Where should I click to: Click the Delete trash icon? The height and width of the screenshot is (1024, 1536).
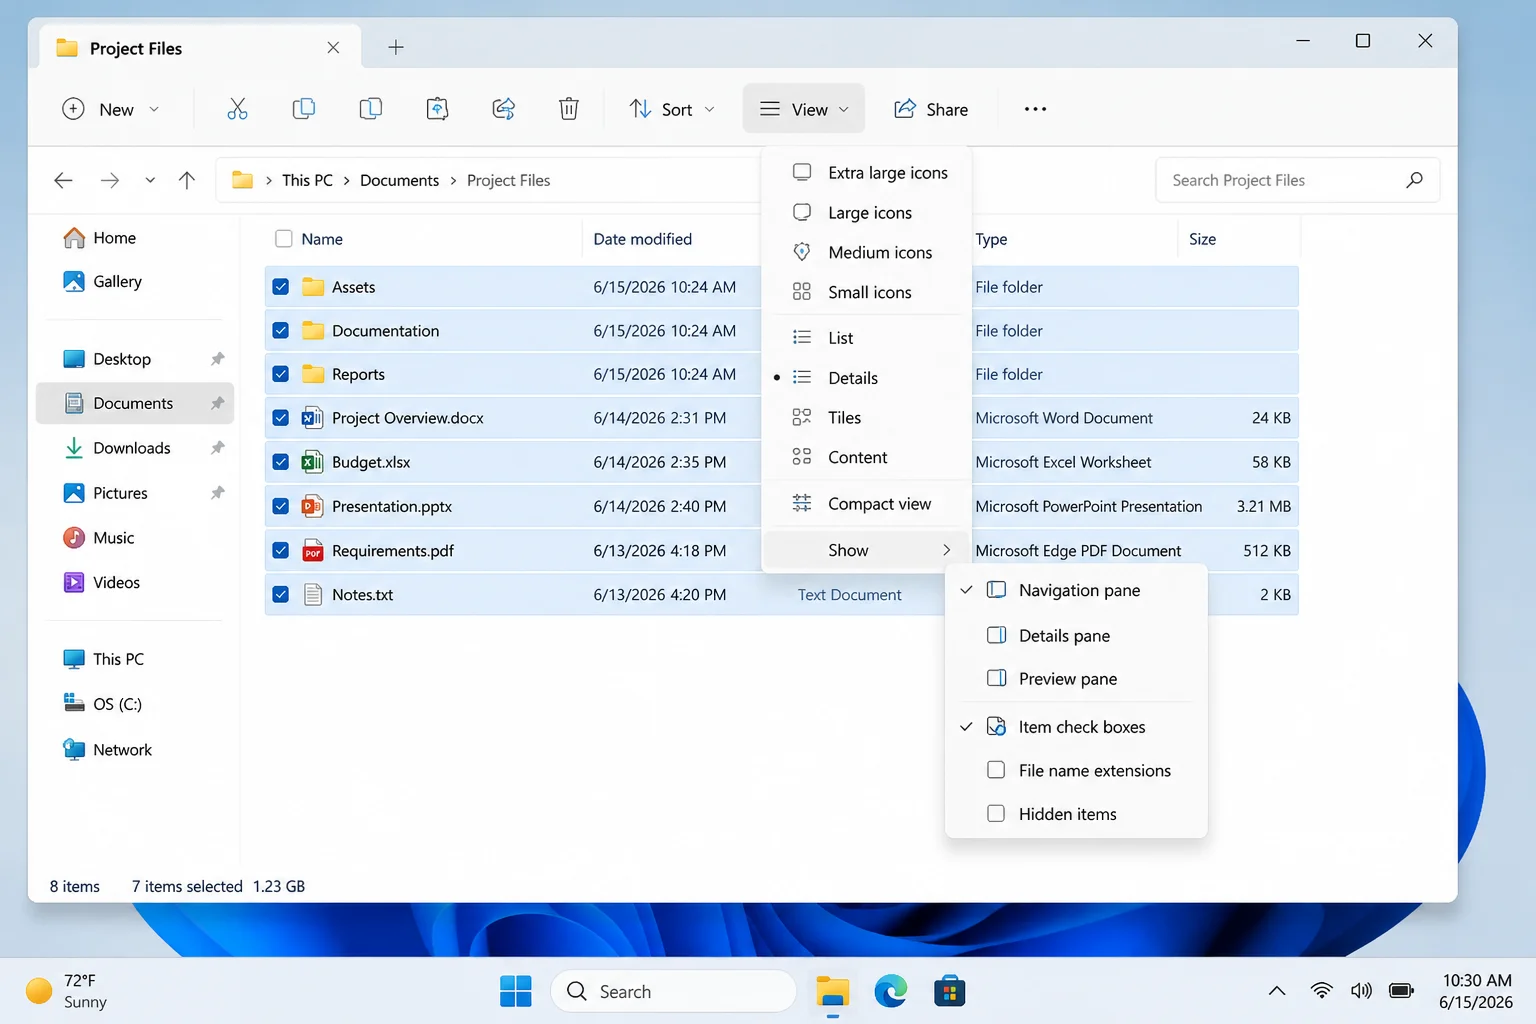click(x=569, y=109)
